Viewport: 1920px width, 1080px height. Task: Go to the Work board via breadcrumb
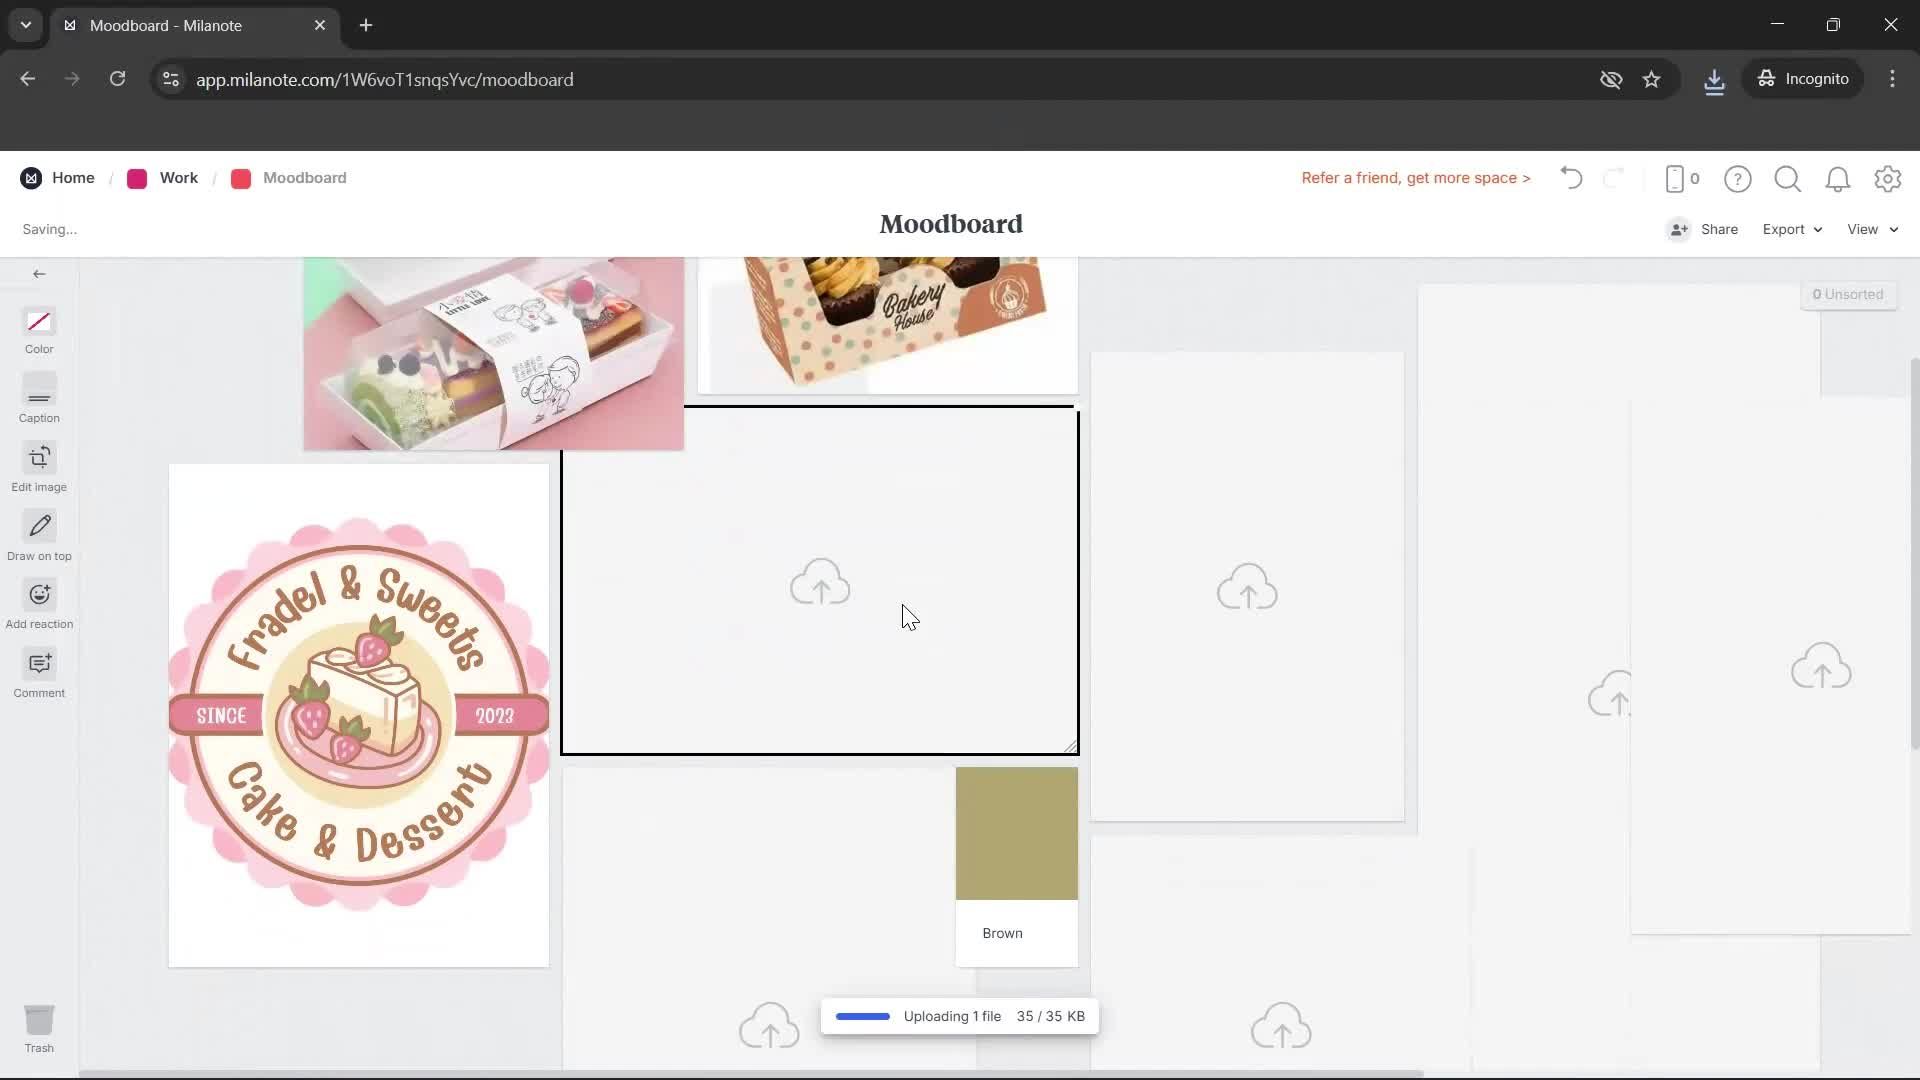(178, 178)
